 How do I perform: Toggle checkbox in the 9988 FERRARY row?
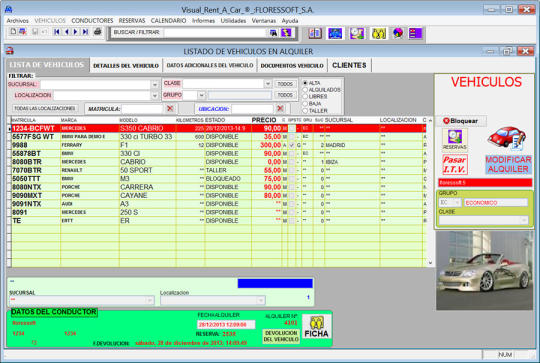292,145
